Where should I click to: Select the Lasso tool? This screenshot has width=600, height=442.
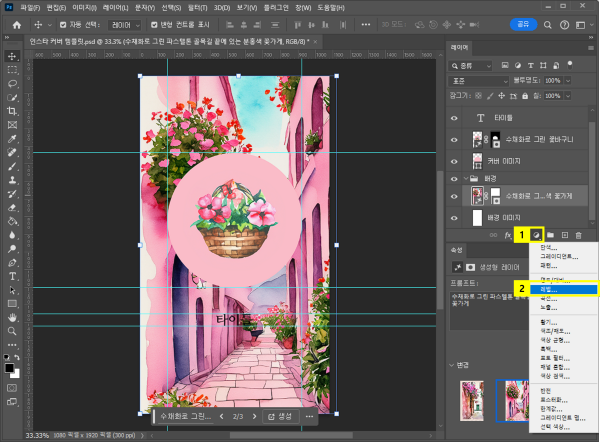(x=12, y=84)
